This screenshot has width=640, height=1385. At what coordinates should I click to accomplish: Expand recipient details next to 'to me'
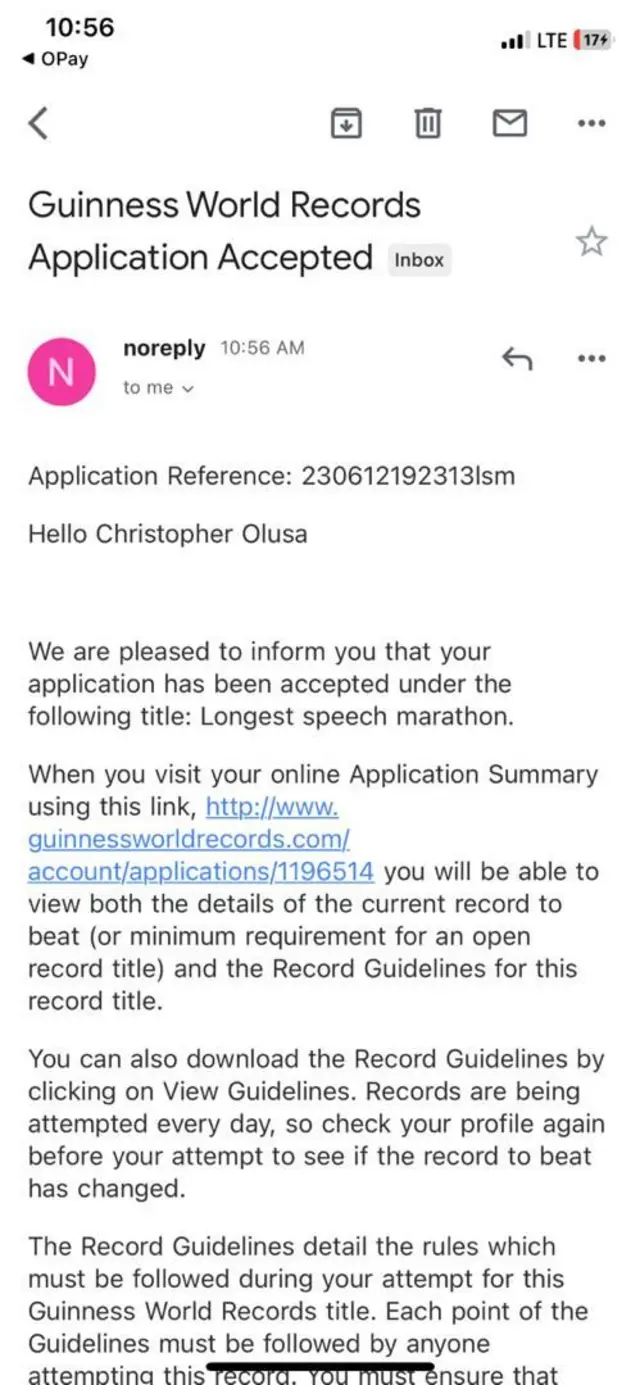click(187, 389)
